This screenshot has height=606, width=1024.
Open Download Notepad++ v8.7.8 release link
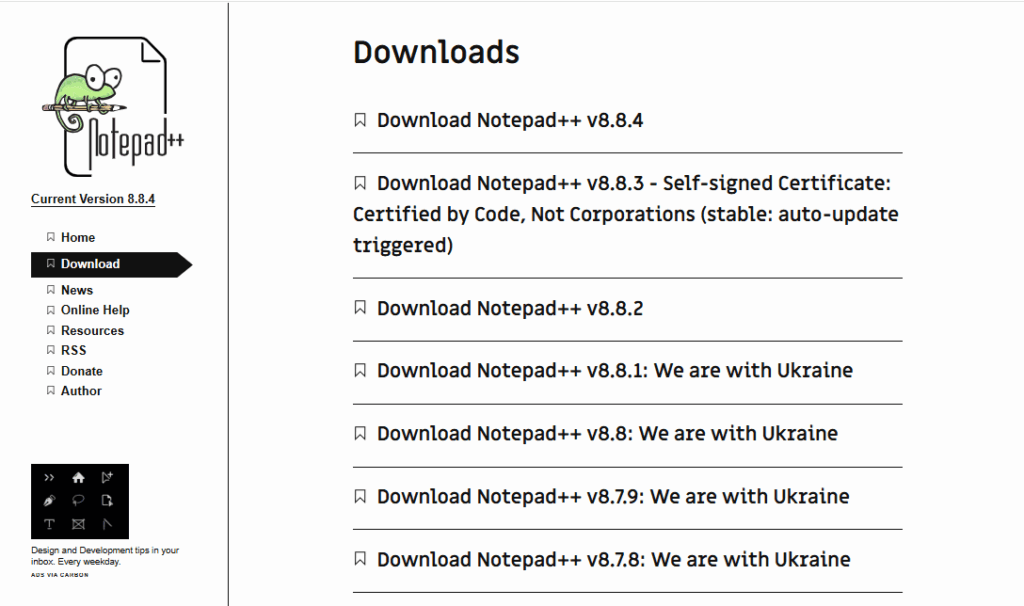point(613,560)
